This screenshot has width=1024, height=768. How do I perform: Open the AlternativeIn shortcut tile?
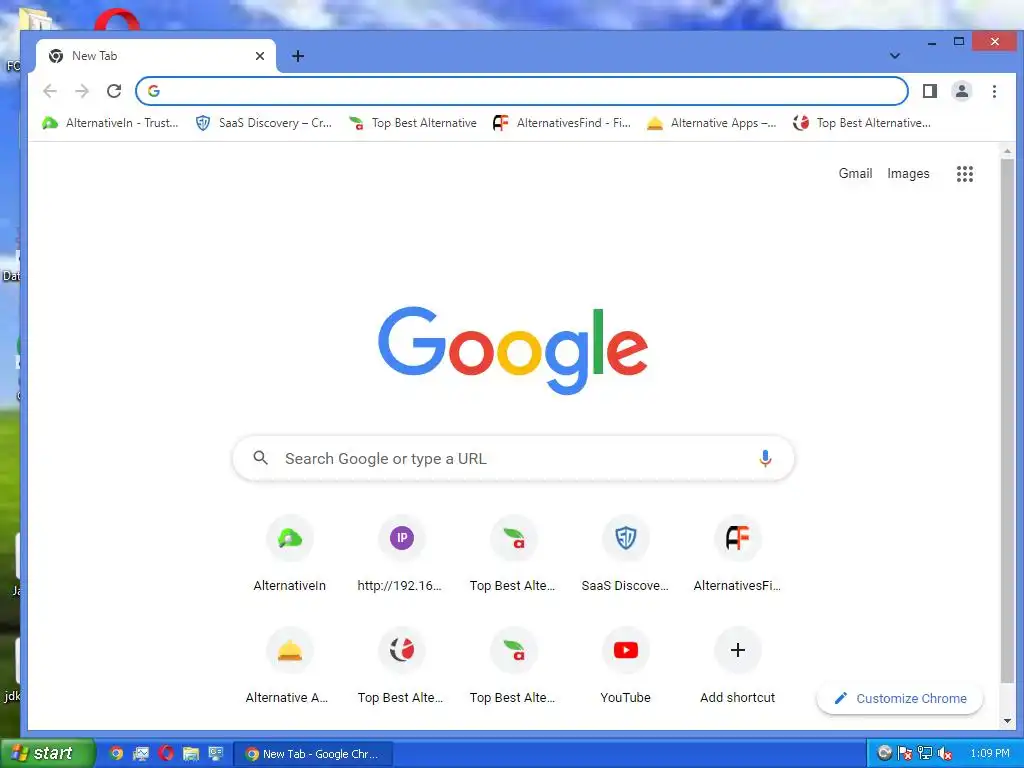click(x=289, y=554)
